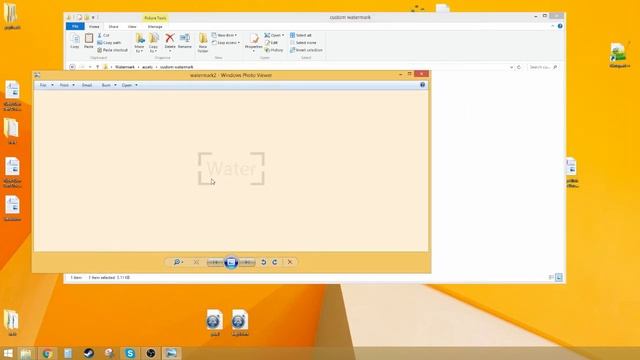
Task: Open the Easy access dropdown
Action: (226, 42)
